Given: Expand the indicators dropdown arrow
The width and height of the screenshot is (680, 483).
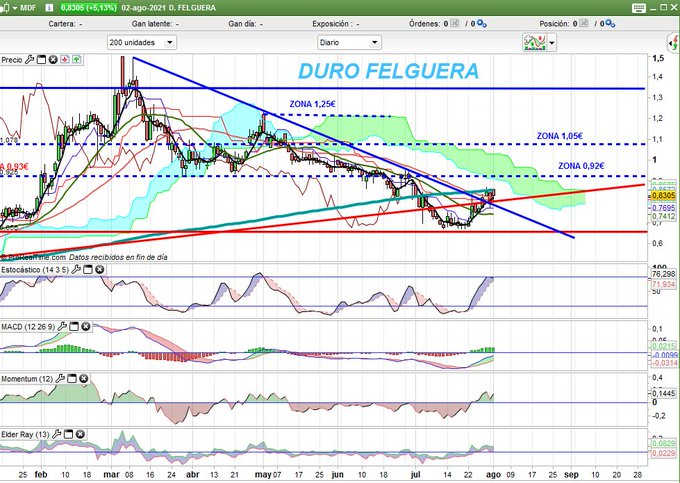Looking at the screenshot, I should click(552, 42).
